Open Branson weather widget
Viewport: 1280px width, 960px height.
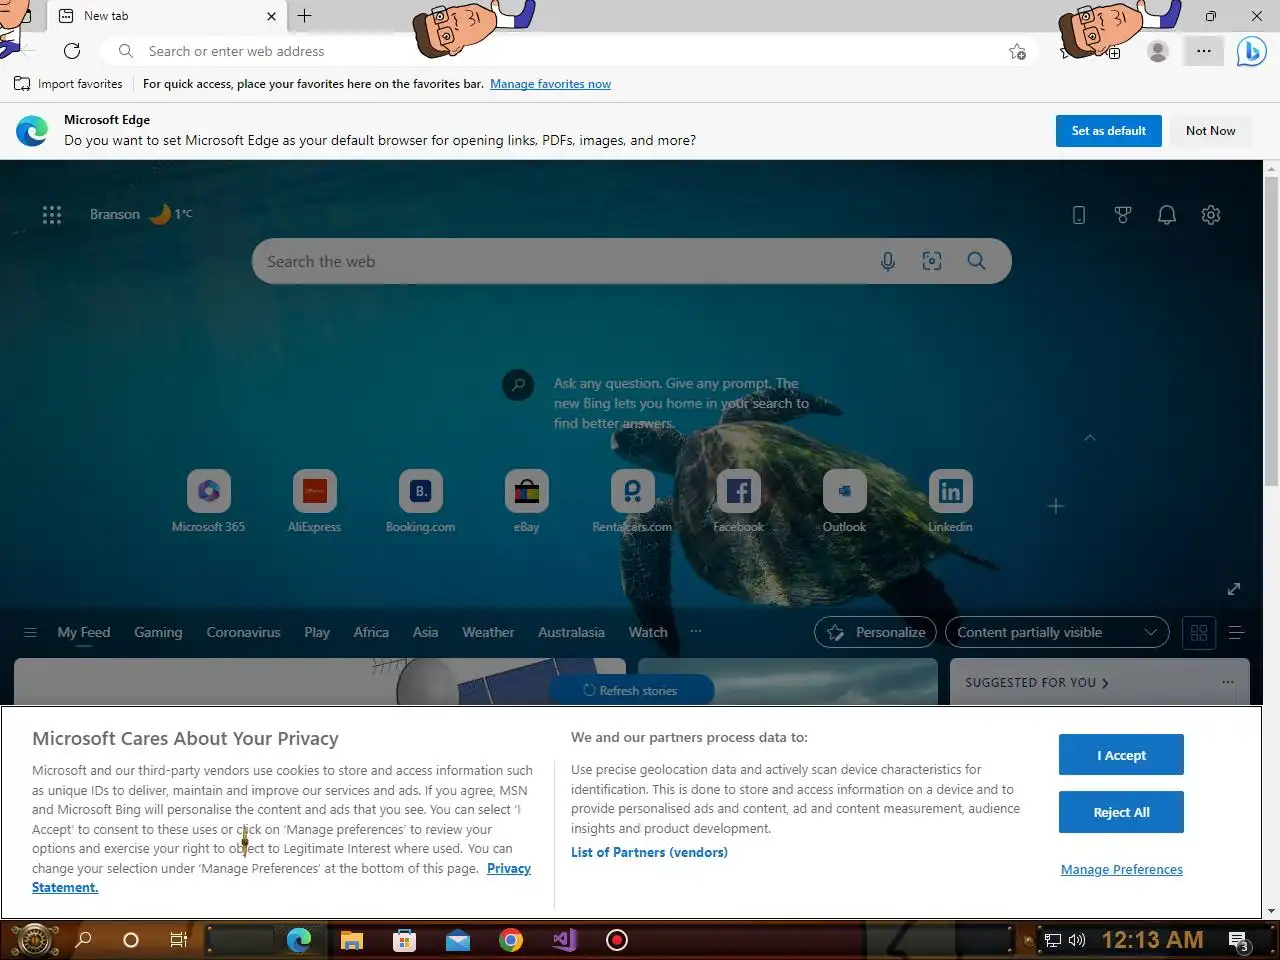(141, 214)
